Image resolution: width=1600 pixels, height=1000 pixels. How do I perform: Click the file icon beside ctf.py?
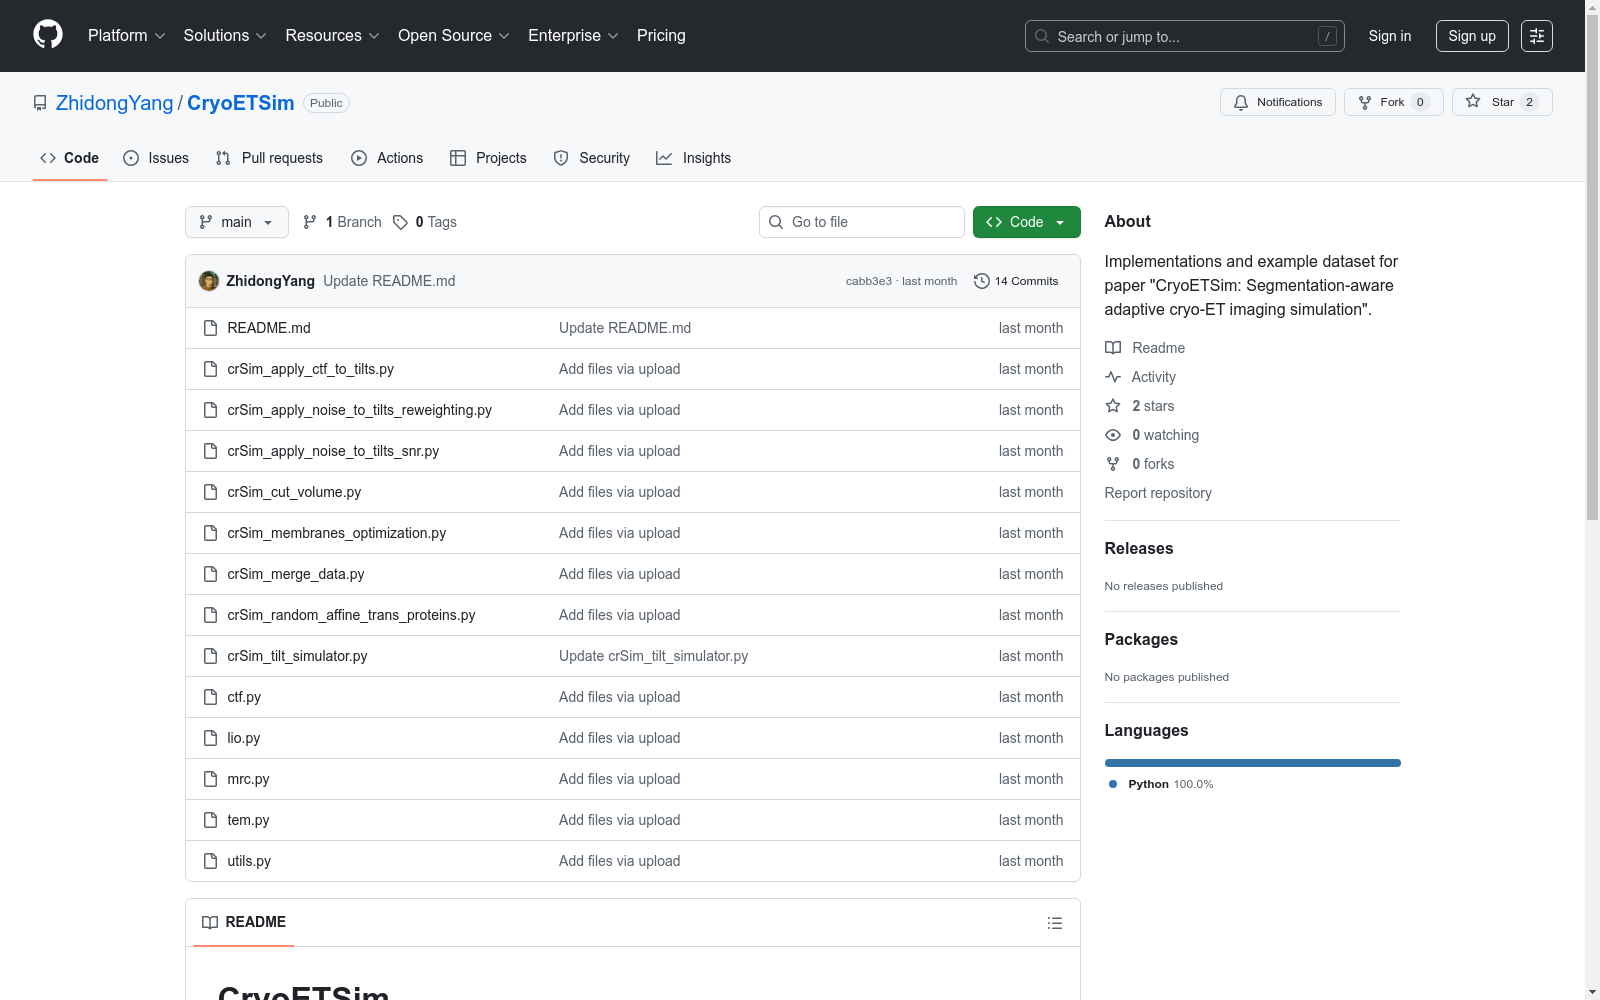(x=210, y=697)
